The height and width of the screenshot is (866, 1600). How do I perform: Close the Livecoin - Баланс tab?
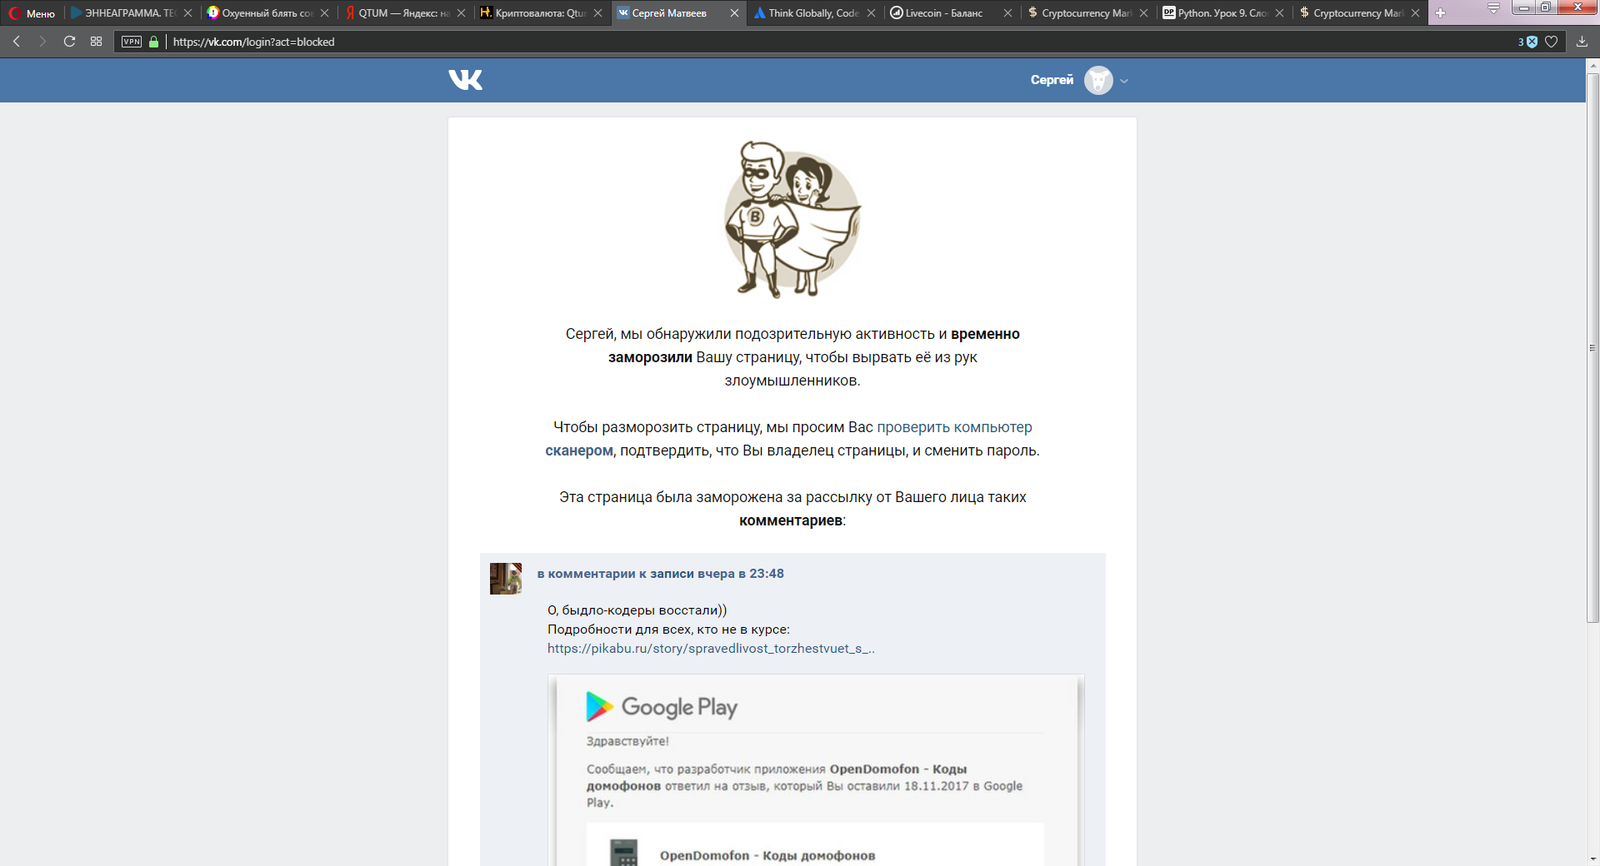1007,13
